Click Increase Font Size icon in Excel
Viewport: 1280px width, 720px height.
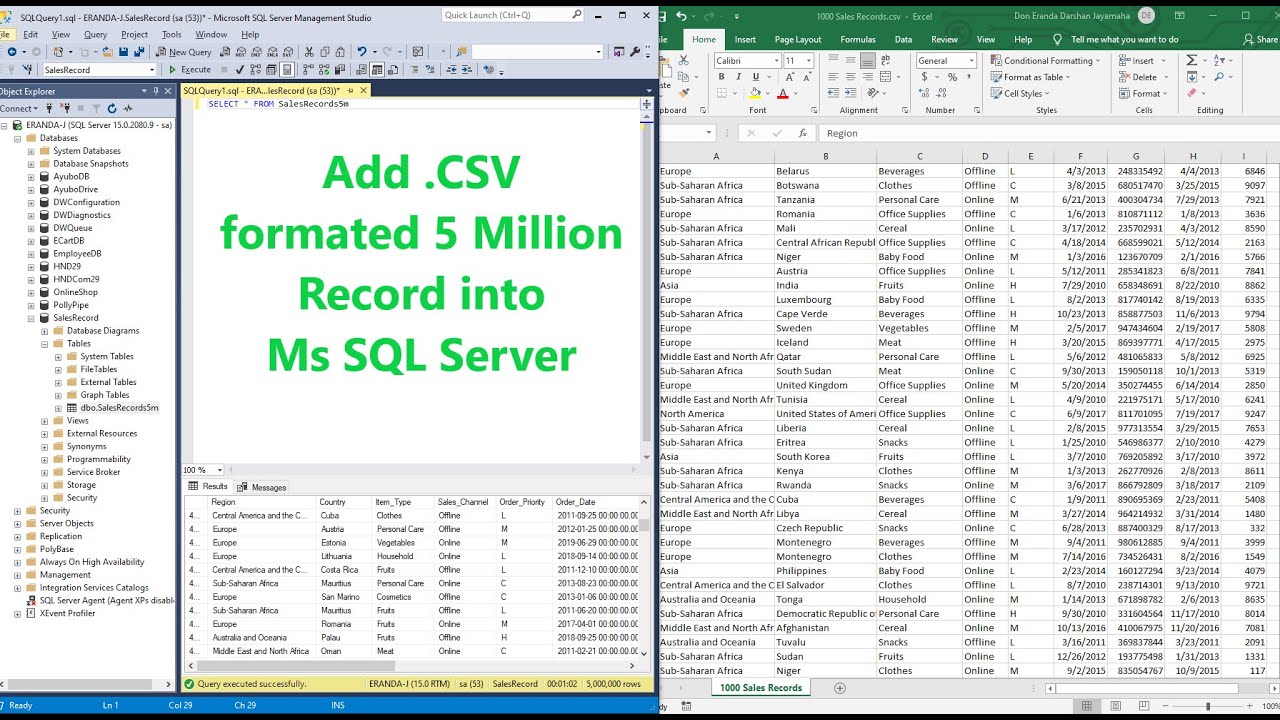[x=790, y=76]
